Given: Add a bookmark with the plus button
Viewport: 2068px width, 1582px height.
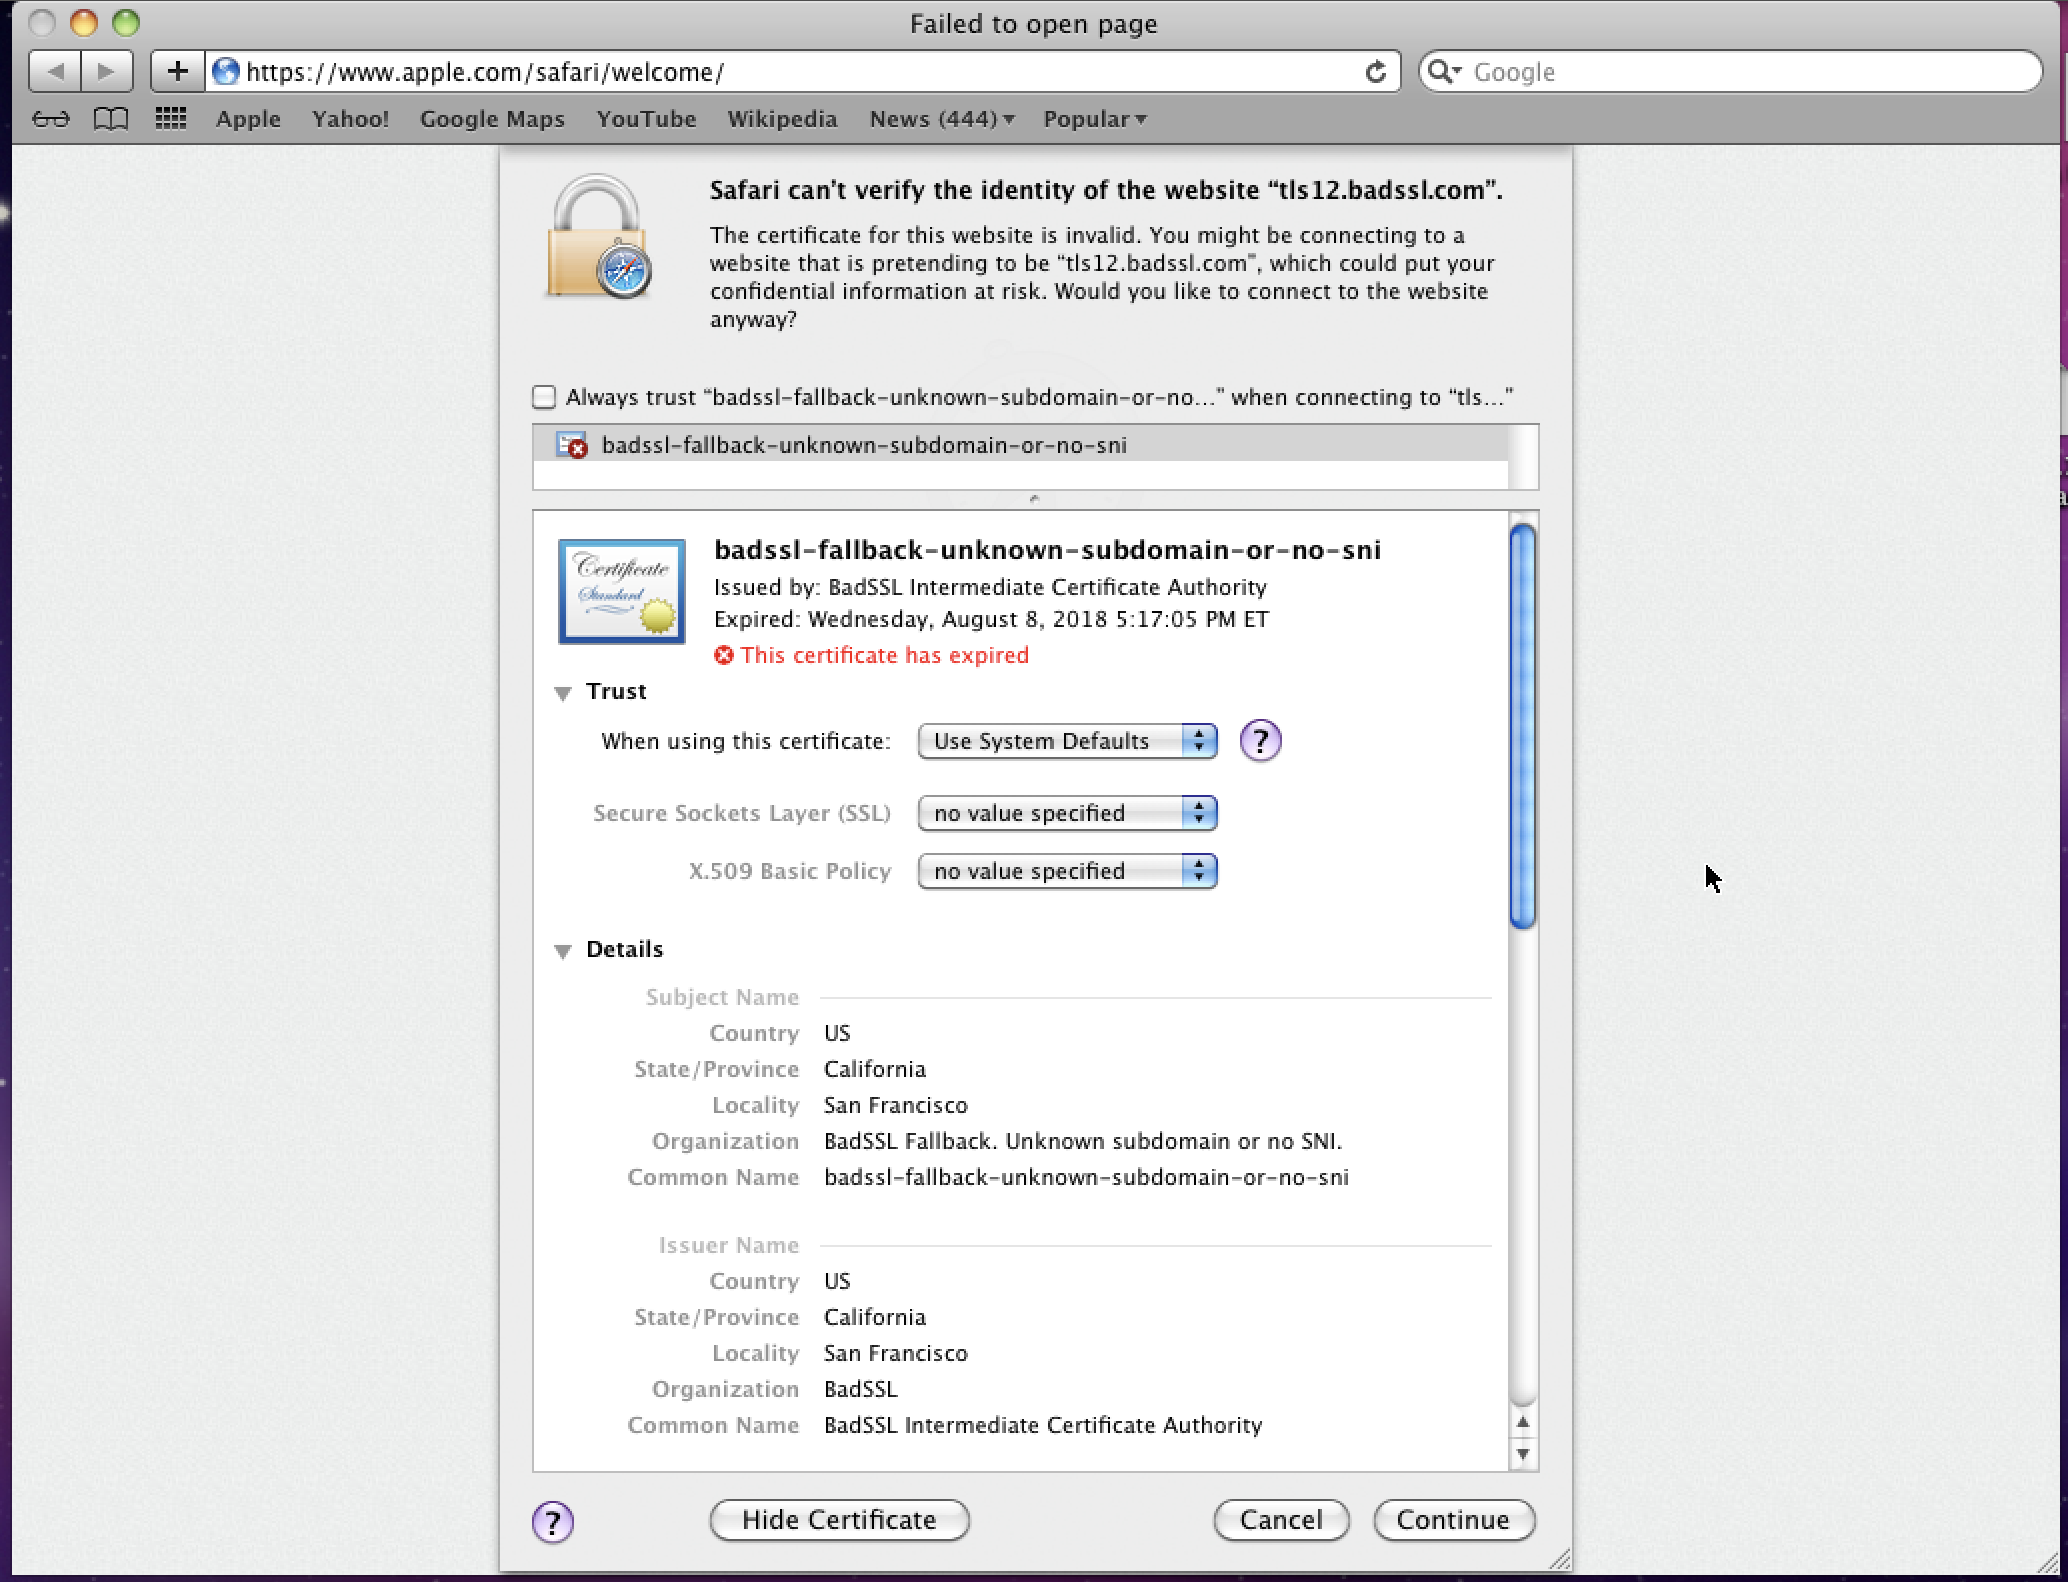Looking at the screenshot, I should [178, 72].
